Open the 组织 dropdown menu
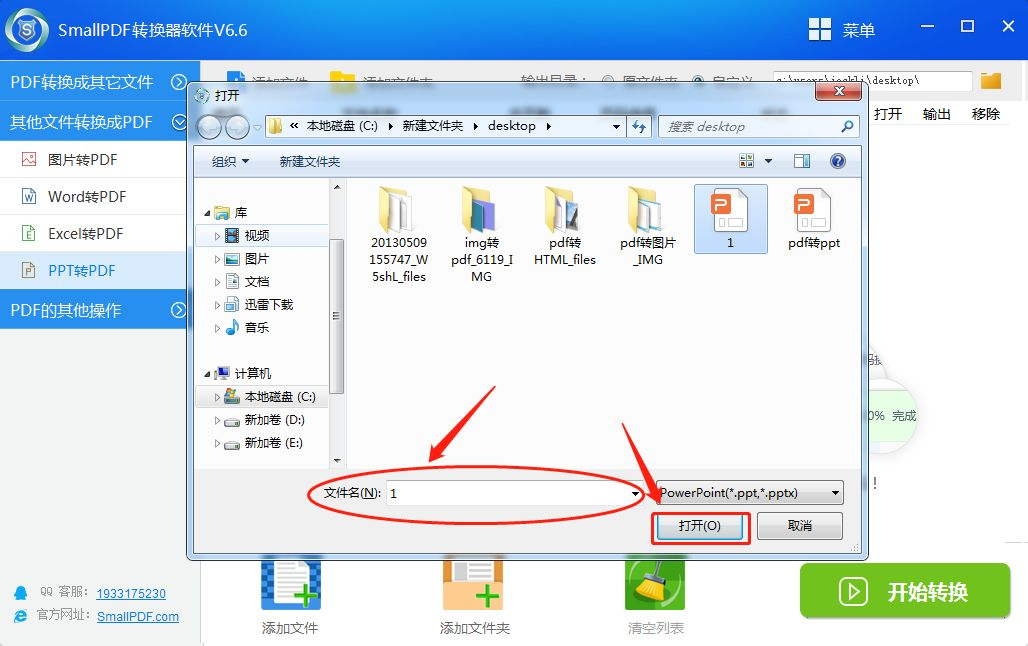The height and width of the screenshot is (646, 1028). 231,161
